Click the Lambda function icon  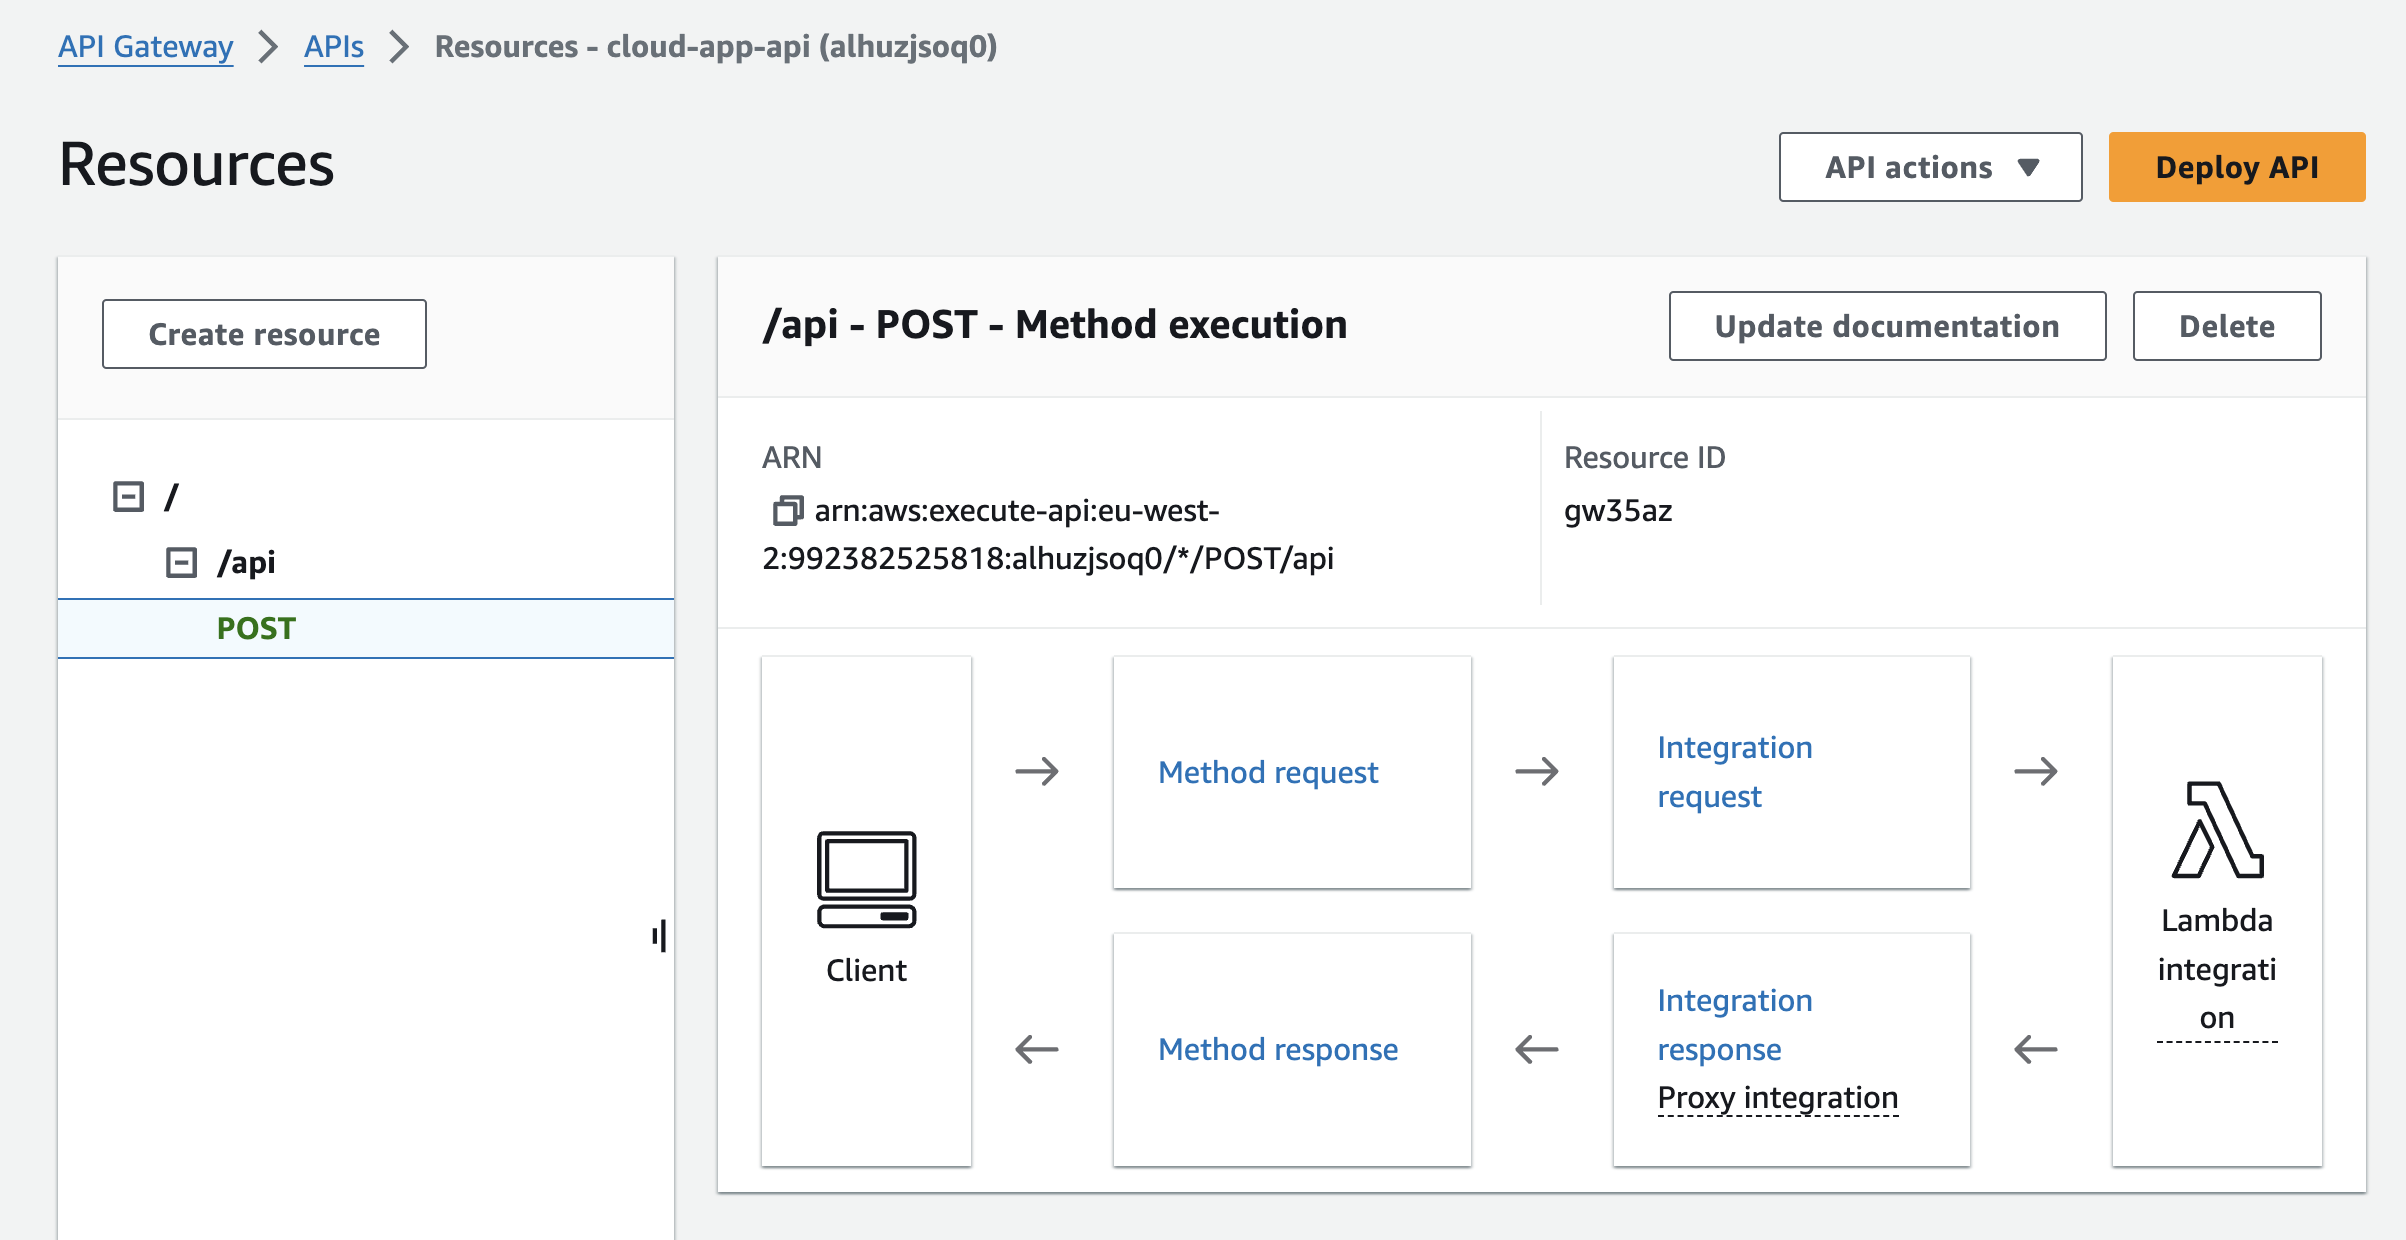(x=2217, y=830)
